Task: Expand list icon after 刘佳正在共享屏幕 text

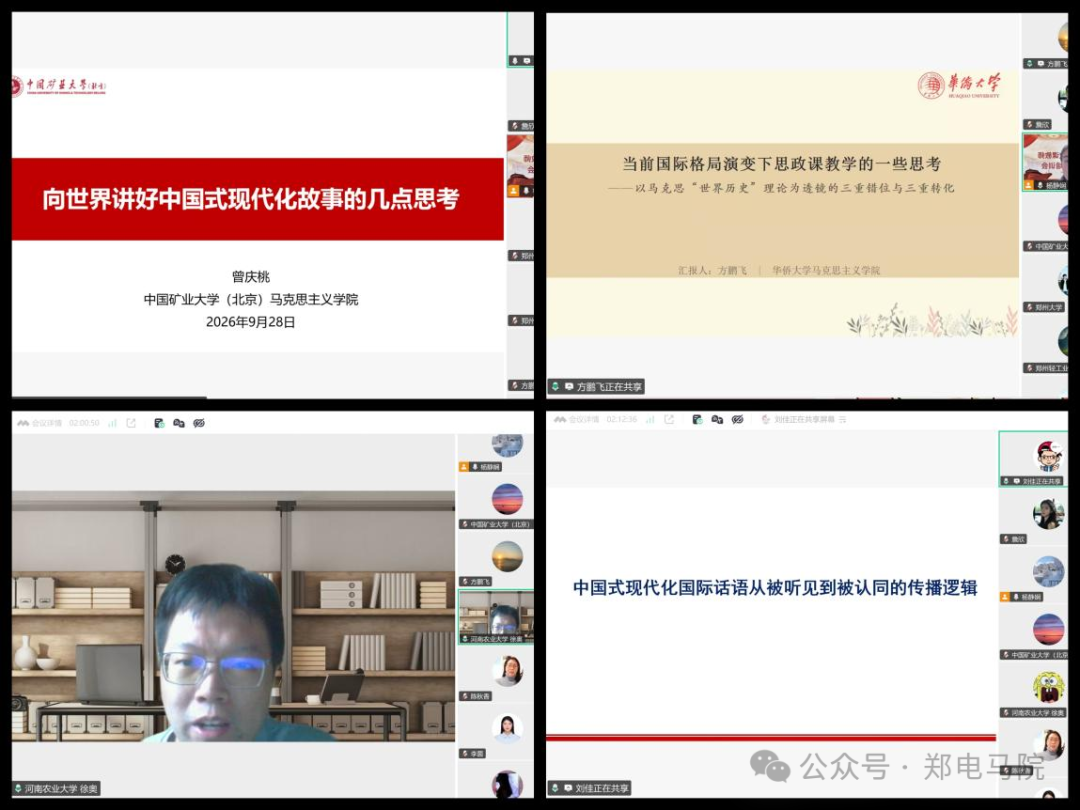Action: tap(842, 419)
